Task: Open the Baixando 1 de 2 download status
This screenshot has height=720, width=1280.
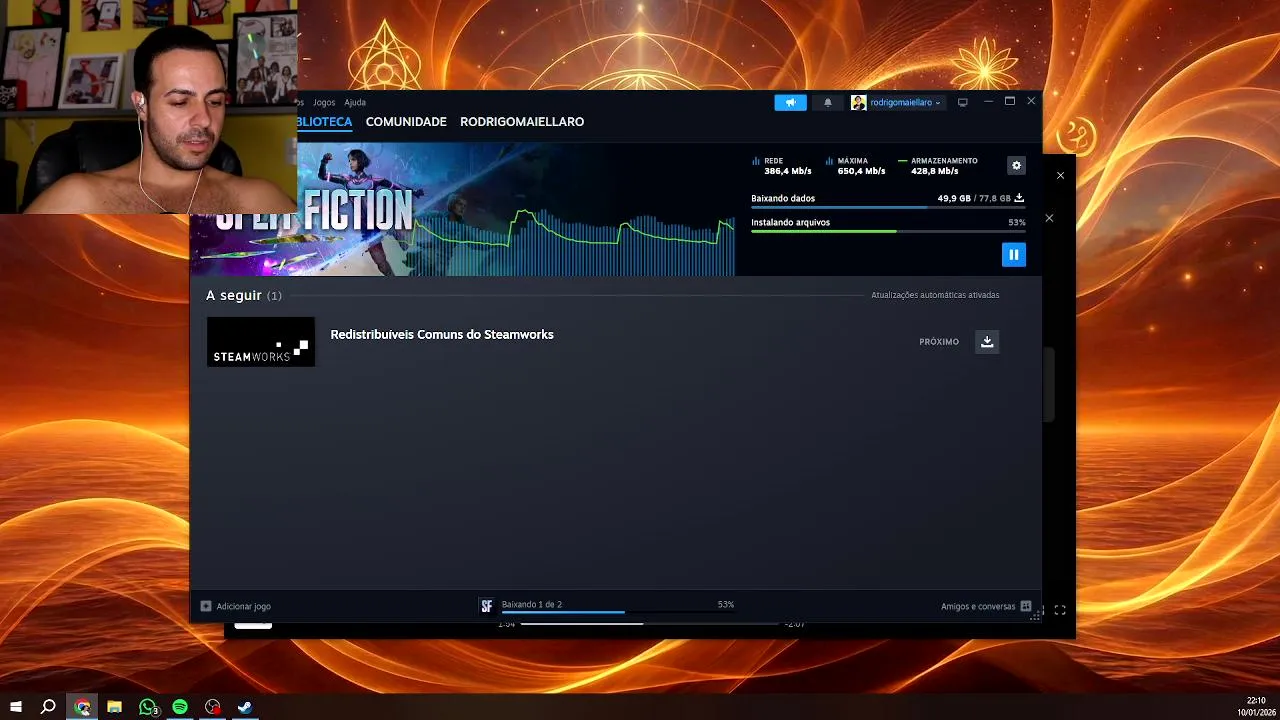Action: coord(532,604)
